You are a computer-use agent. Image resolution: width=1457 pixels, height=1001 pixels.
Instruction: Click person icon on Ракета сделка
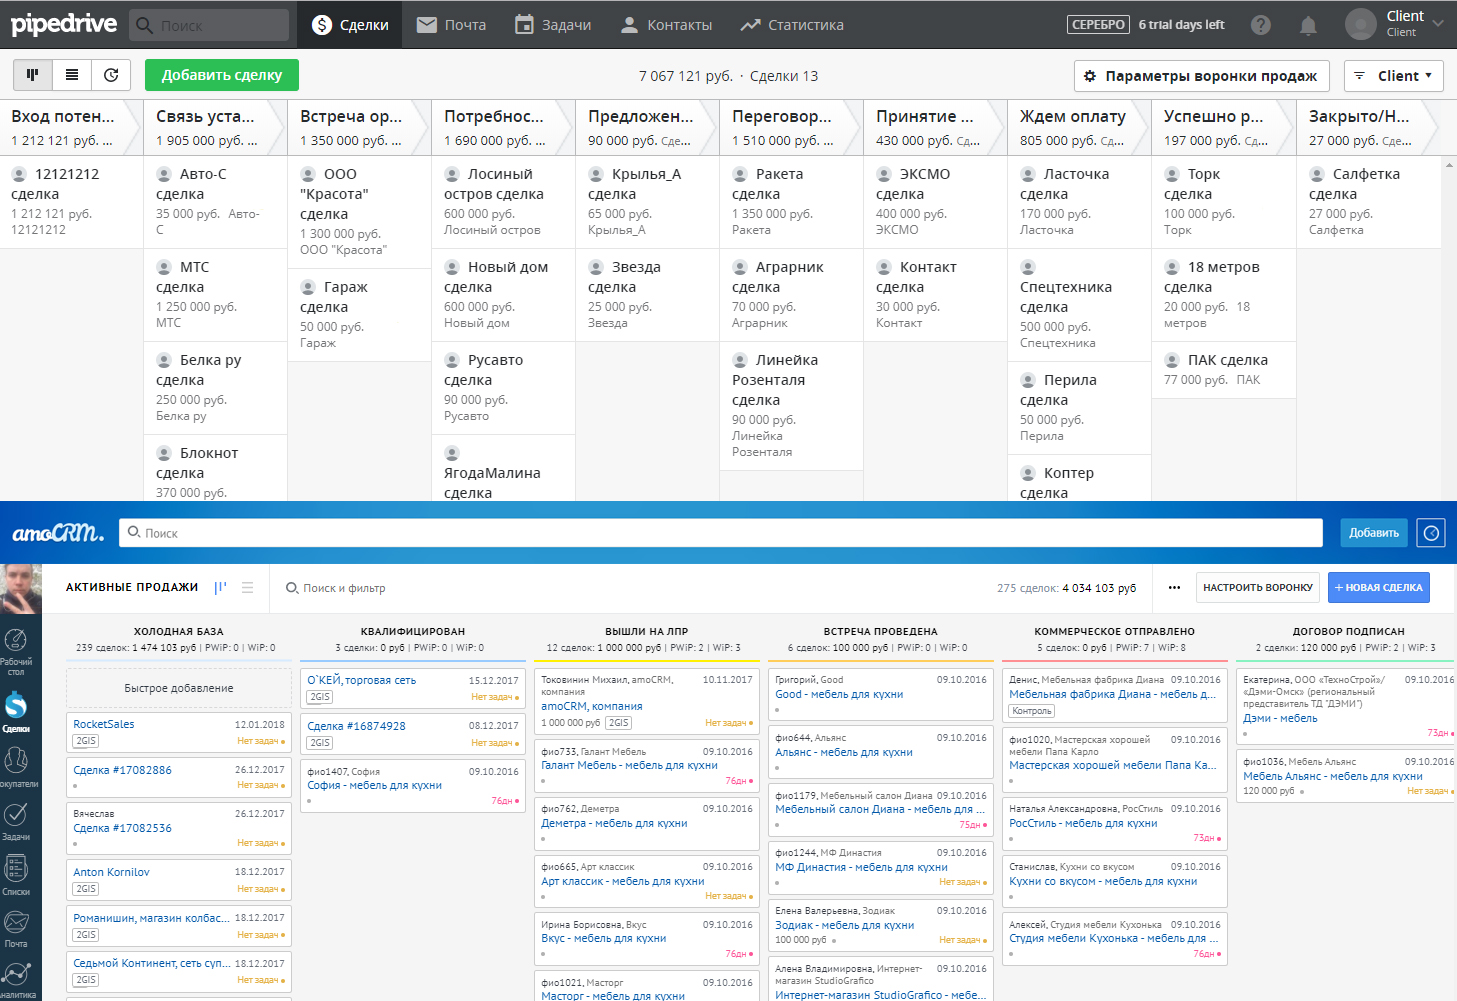[x=740, y=174]
